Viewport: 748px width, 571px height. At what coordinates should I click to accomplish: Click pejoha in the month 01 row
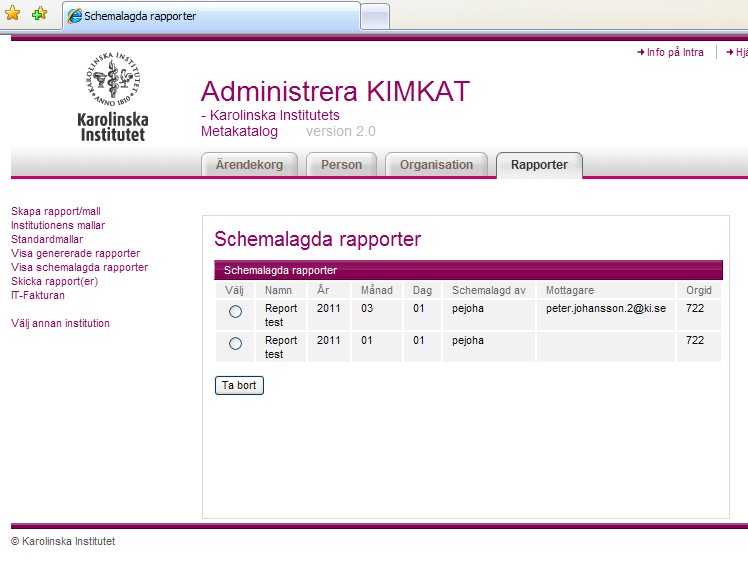(x=468, y=341)
